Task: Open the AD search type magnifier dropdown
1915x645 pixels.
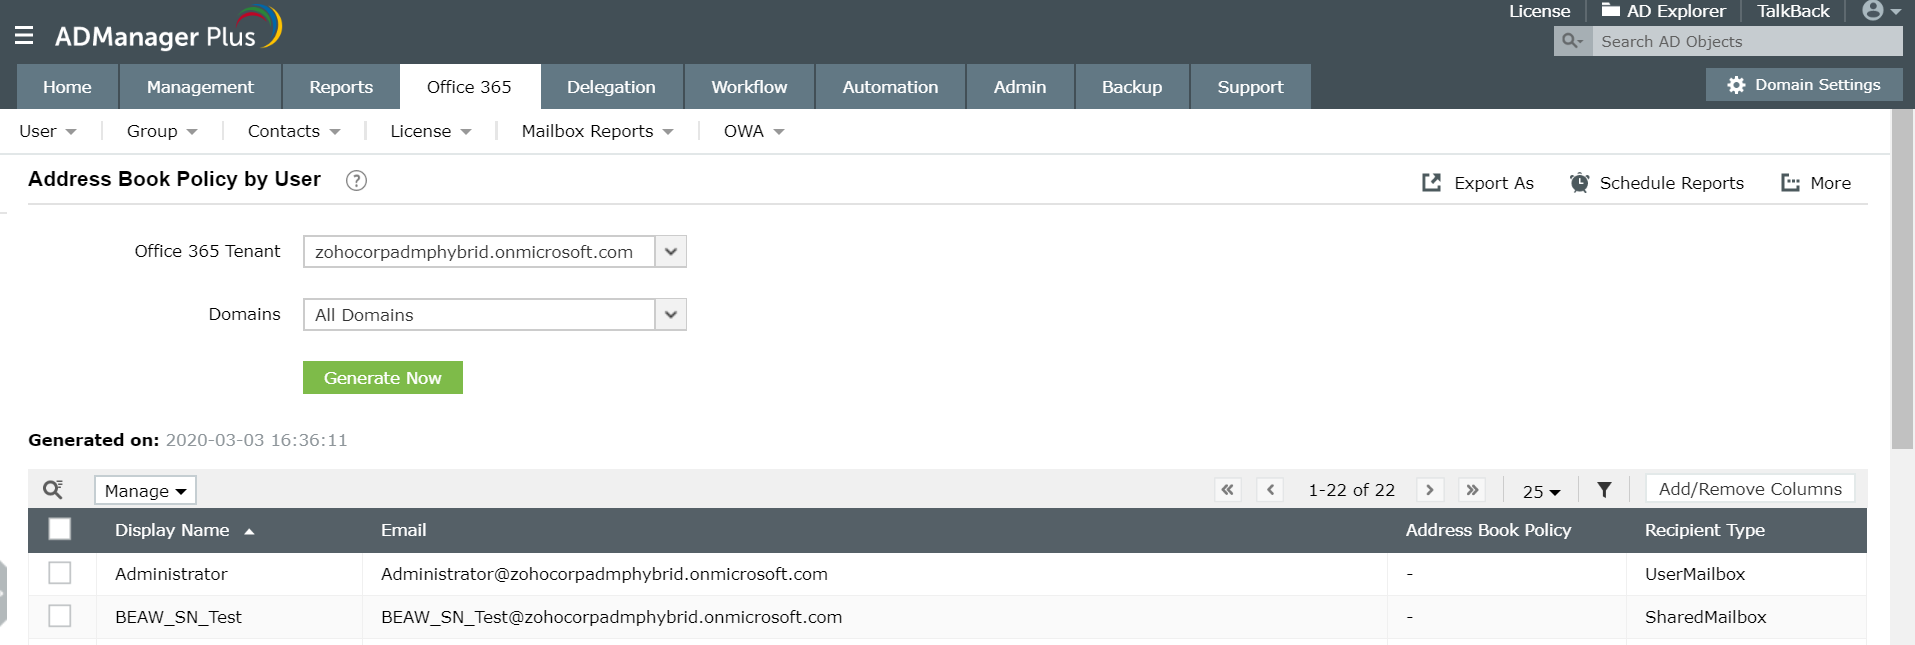Action: (x=1573, y=41)
